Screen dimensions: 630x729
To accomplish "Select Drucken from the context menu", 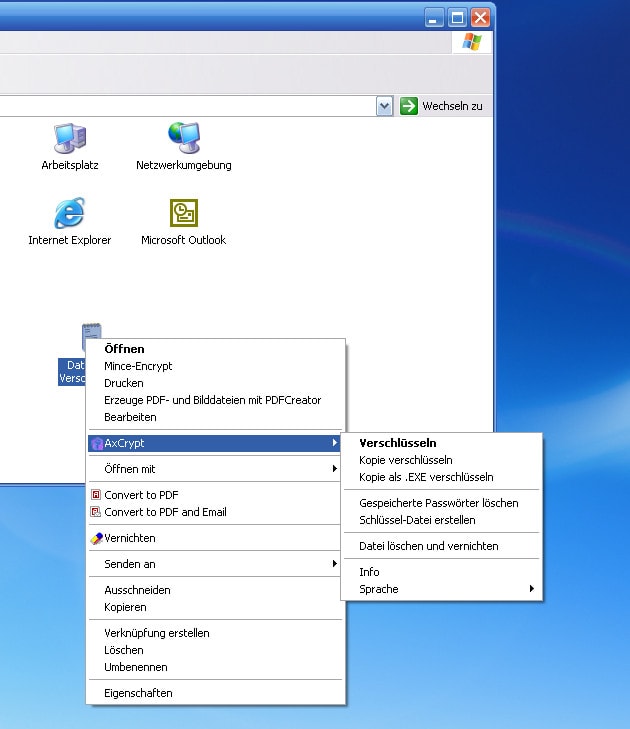I will point(214,383).
